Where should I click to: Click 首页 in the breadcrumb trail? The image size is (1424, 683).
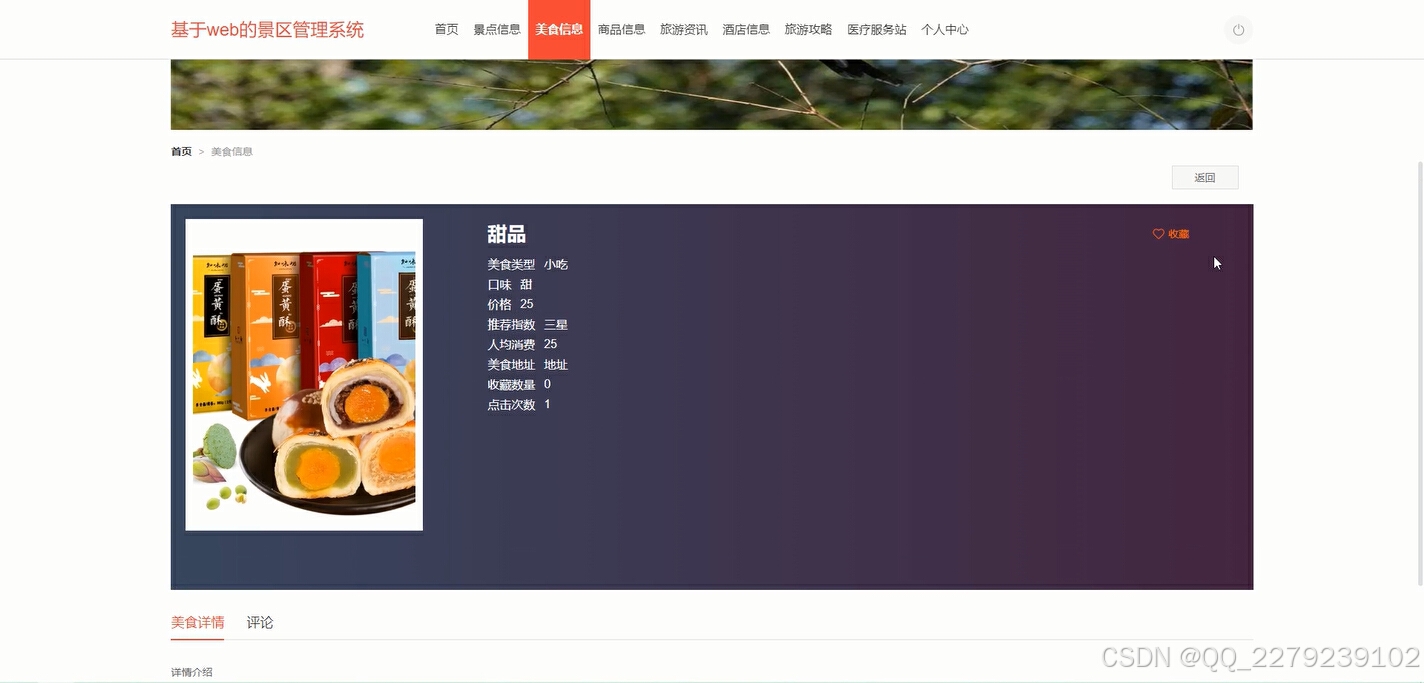[x=181, y=151]
